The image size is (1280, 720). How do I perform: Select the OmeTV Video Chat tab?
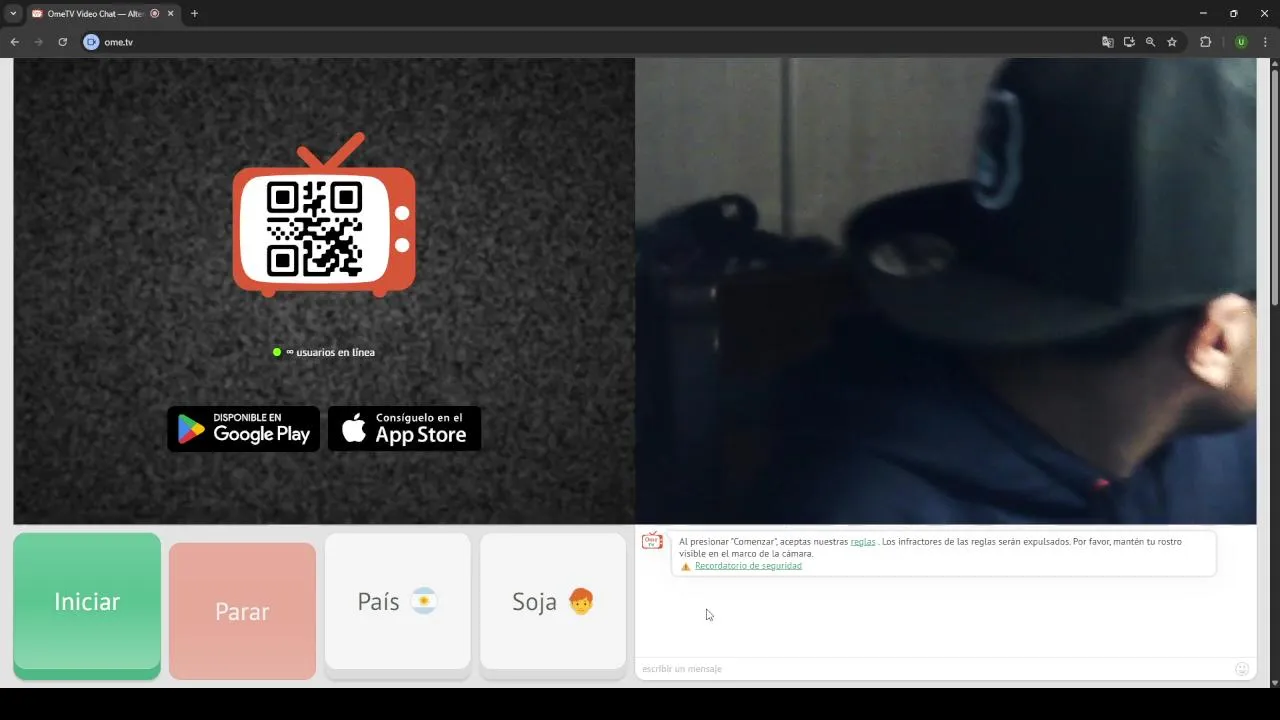pos(102,14)
